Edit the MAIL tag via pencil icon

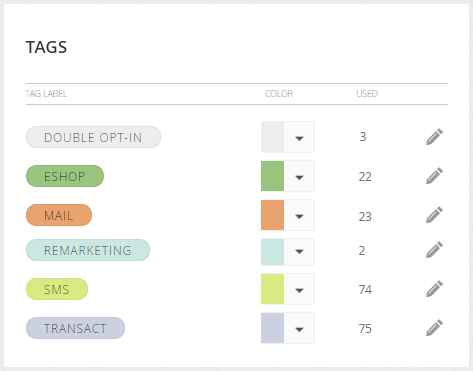pos(434,215)
